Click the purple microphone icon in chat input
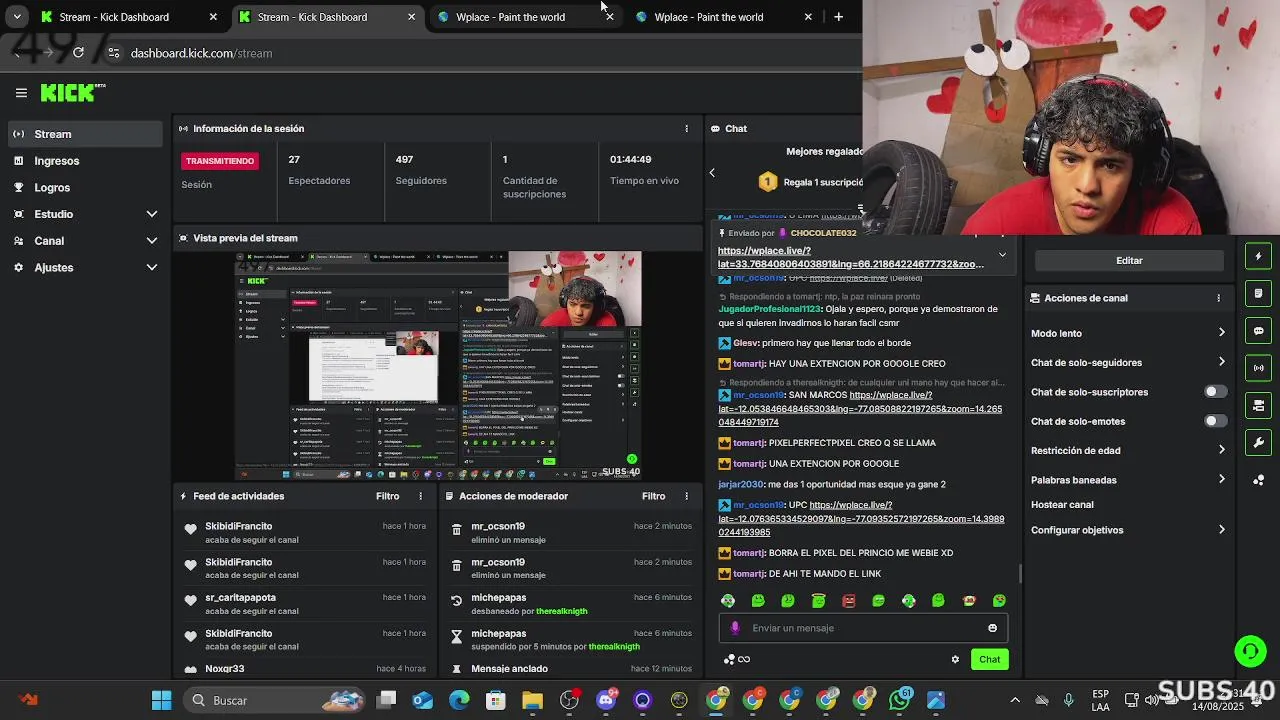1280x720 pixels. pyautogui.click(x=735, y=628)
